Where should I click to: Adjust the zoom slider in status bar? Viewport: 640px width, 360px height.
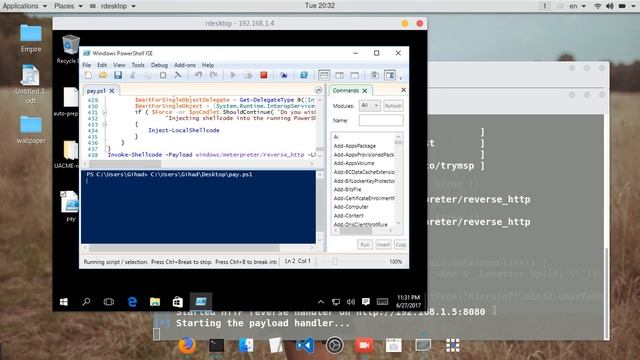point(335,261)
